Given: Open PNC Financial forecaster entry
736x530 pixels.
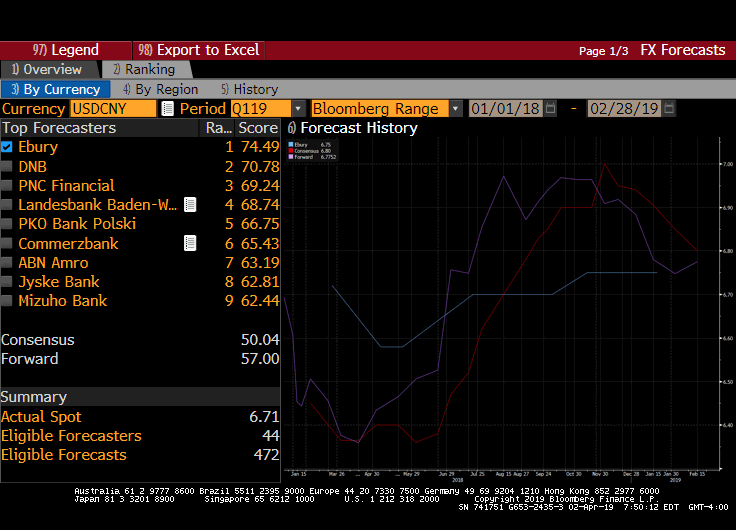Looking at the screenshot, I should tap(66, 185).
